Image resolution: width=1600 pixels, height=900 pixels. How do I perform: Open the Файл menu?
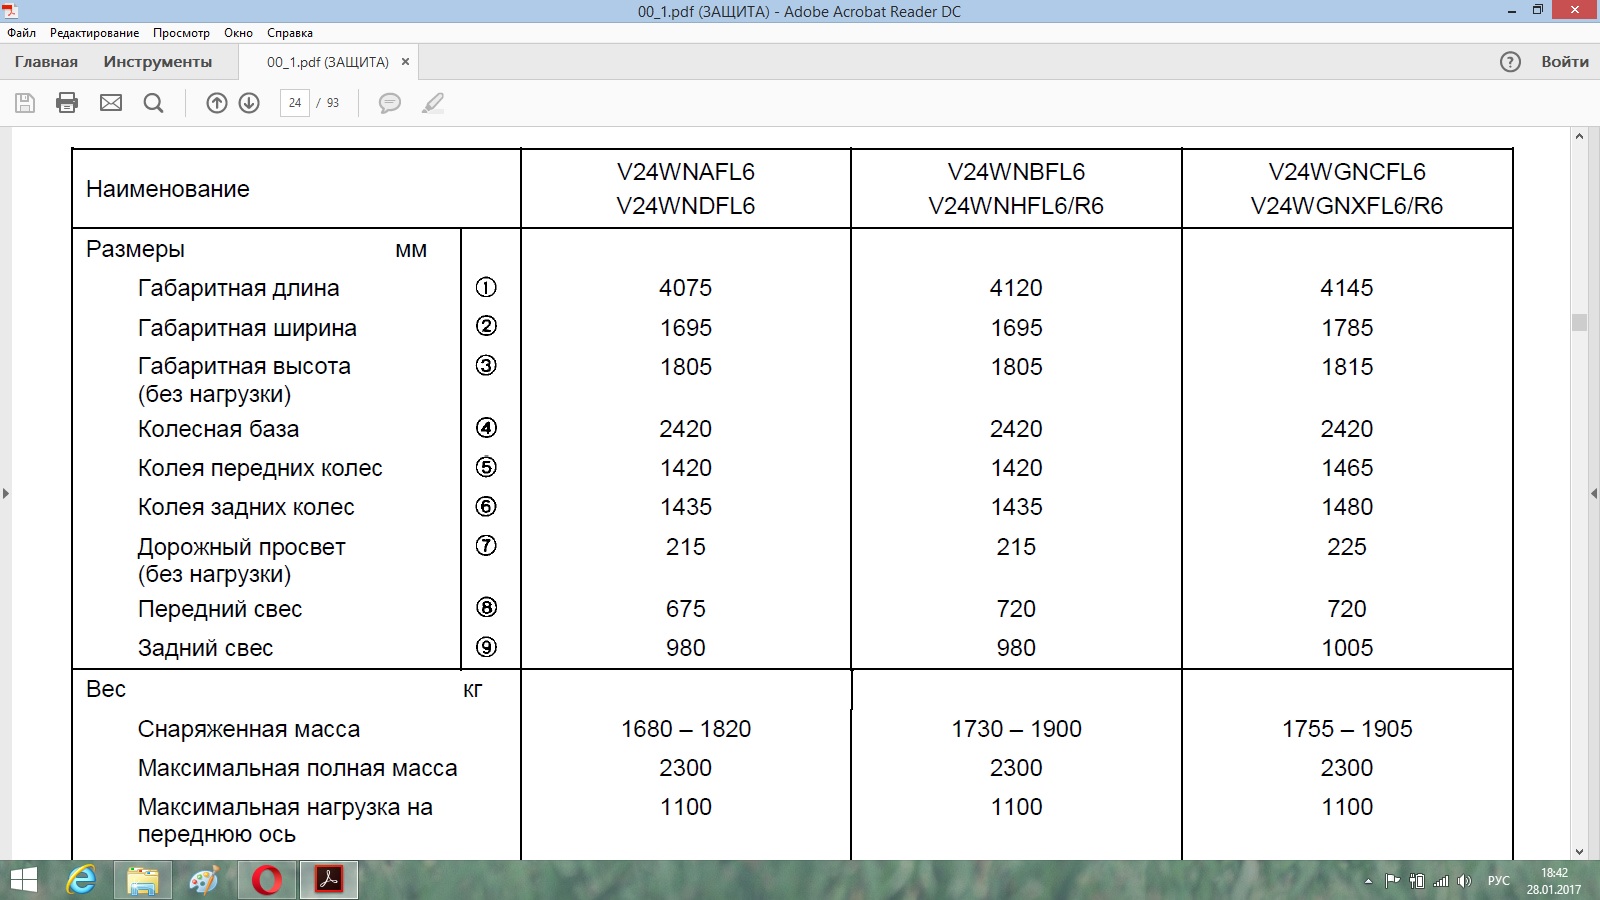(21, 33)
